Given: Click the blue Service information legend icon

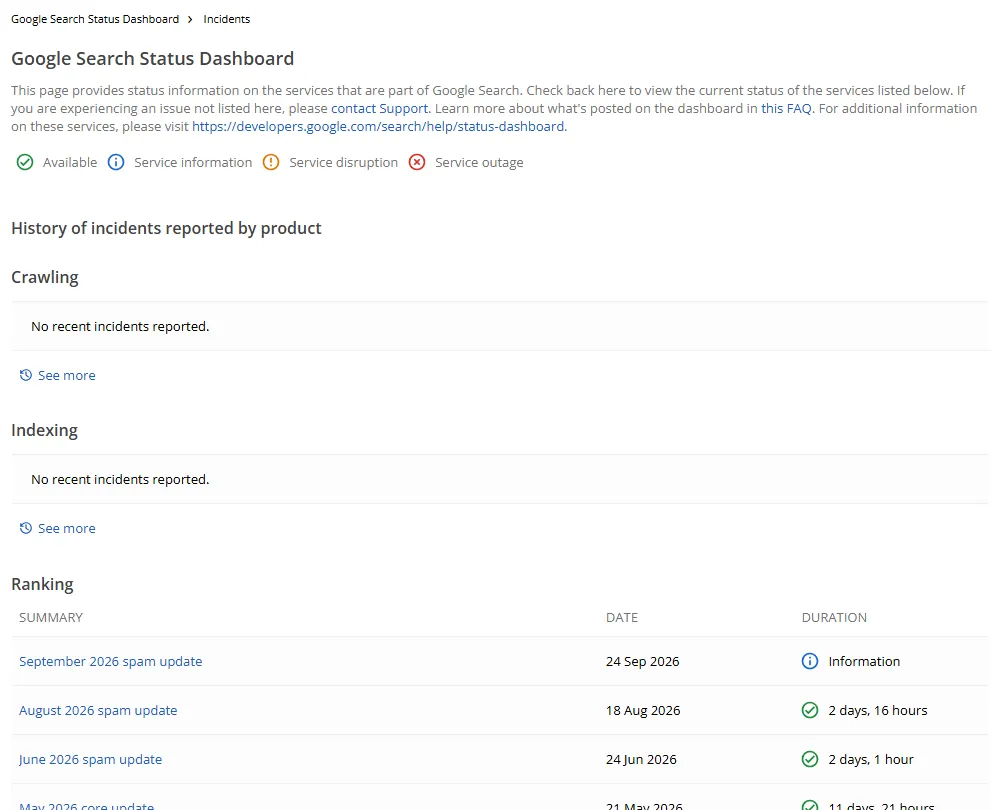Looking at the screenshot, I should point(116,162).
